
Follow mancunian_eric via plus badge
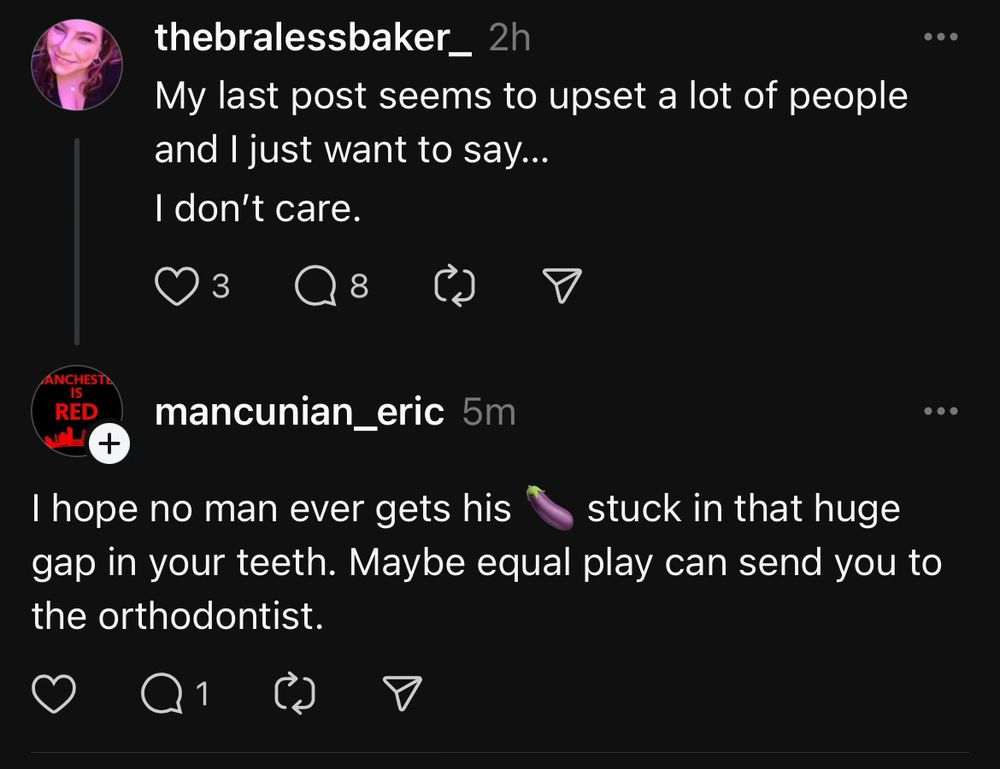(110, 443)
